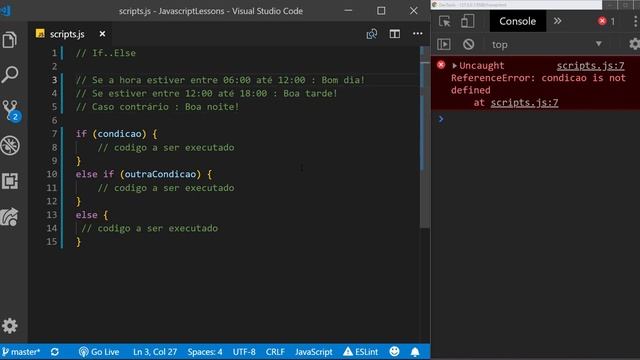Clear the console in DevTools

pos(468,44)
